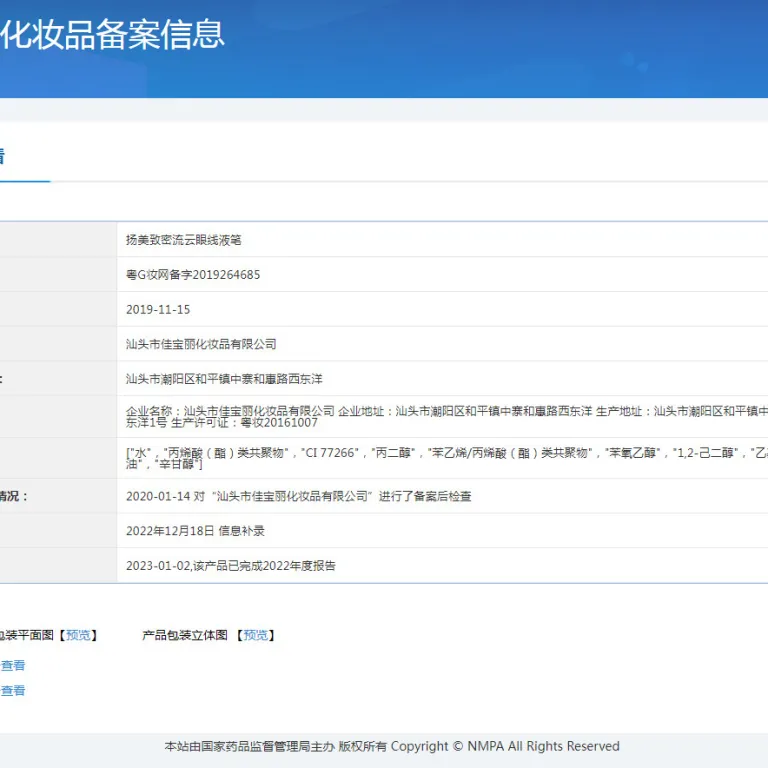Select filing number 粤G妆网备字2019264685
Image resolution: width=768 pixels, height=768 pixels.
(x=193, y=275)
